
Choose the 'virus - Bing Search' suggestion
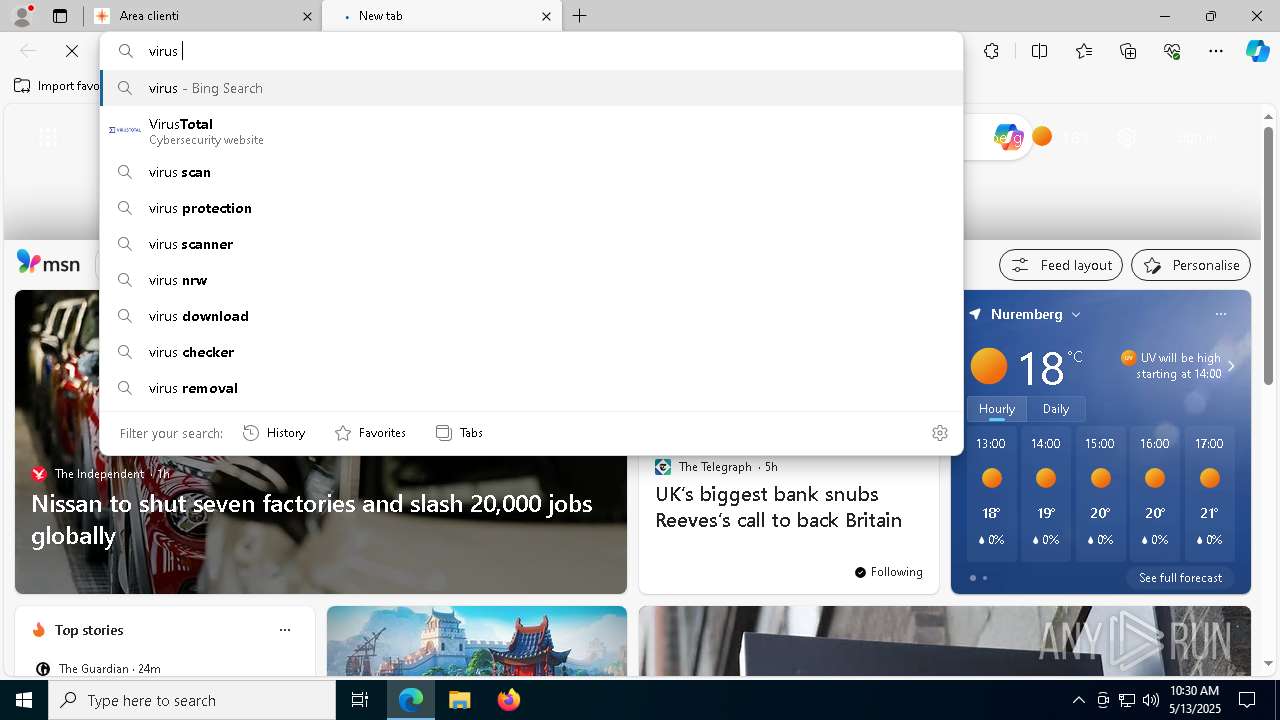531,88
